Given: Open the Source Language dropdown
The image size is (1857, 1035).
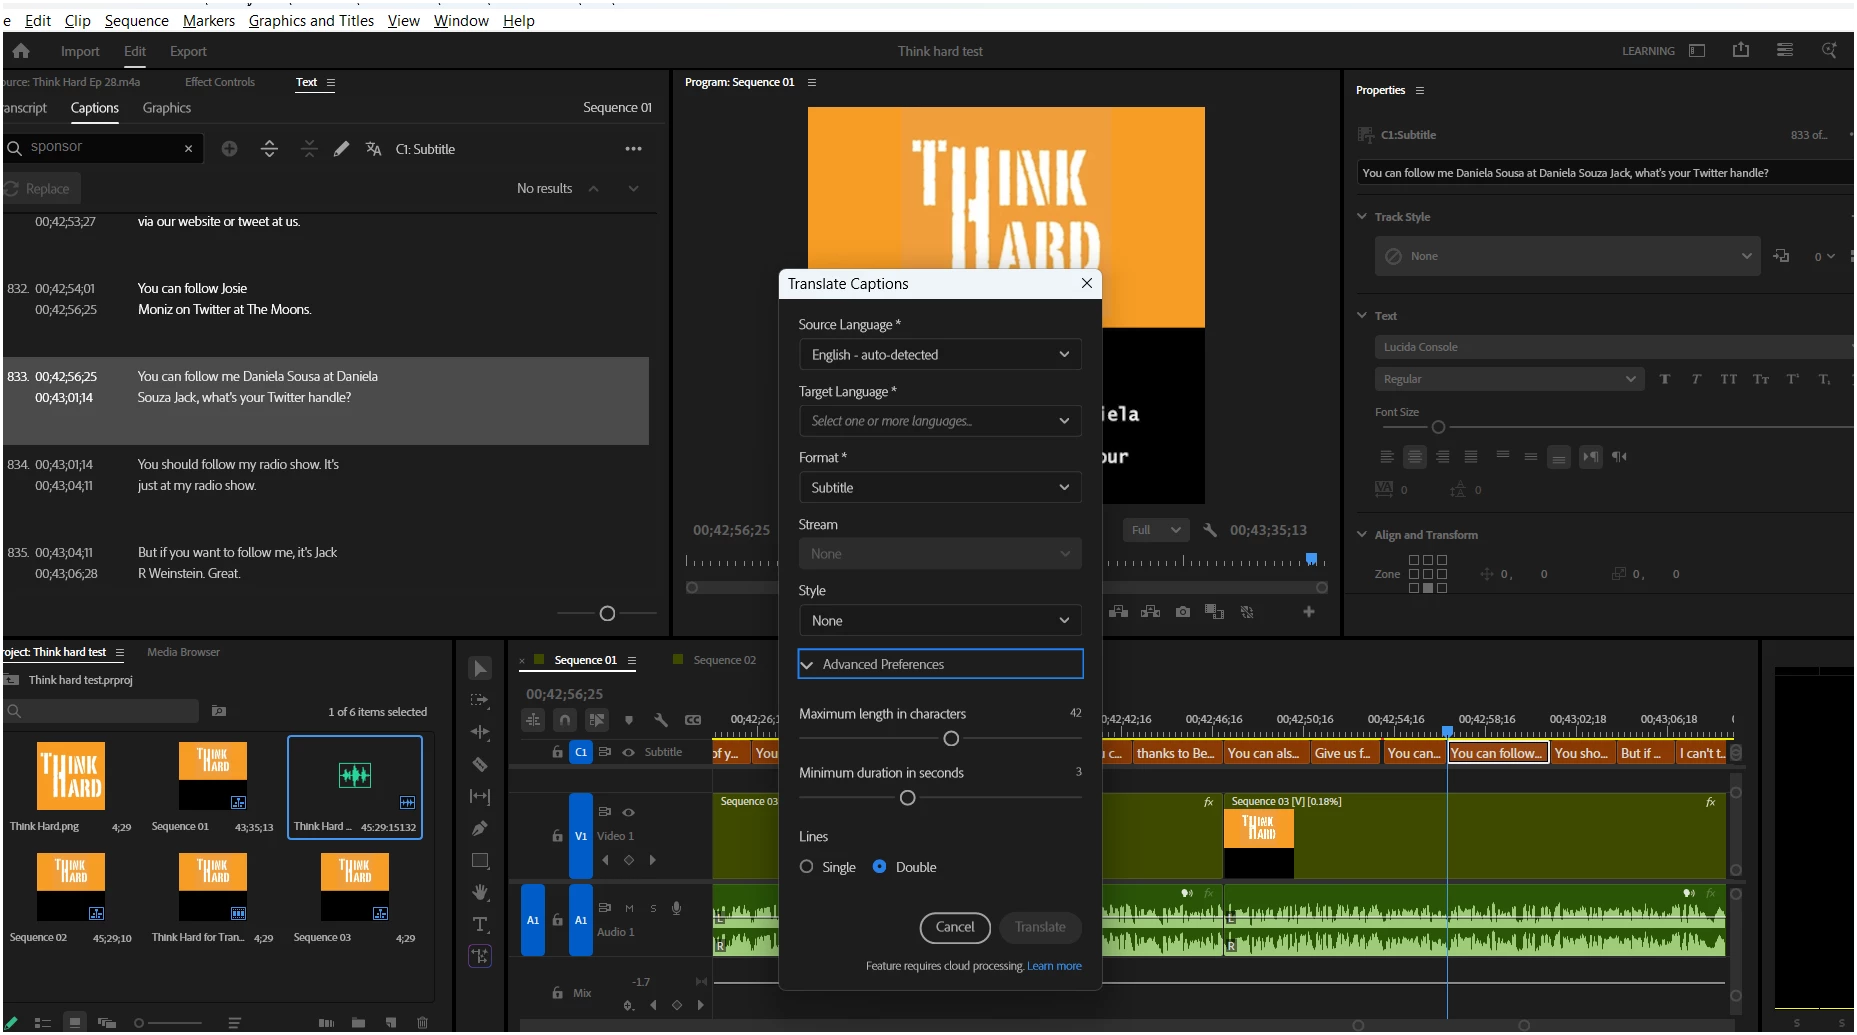Looking at the screenshot, I should click(940, 355).
